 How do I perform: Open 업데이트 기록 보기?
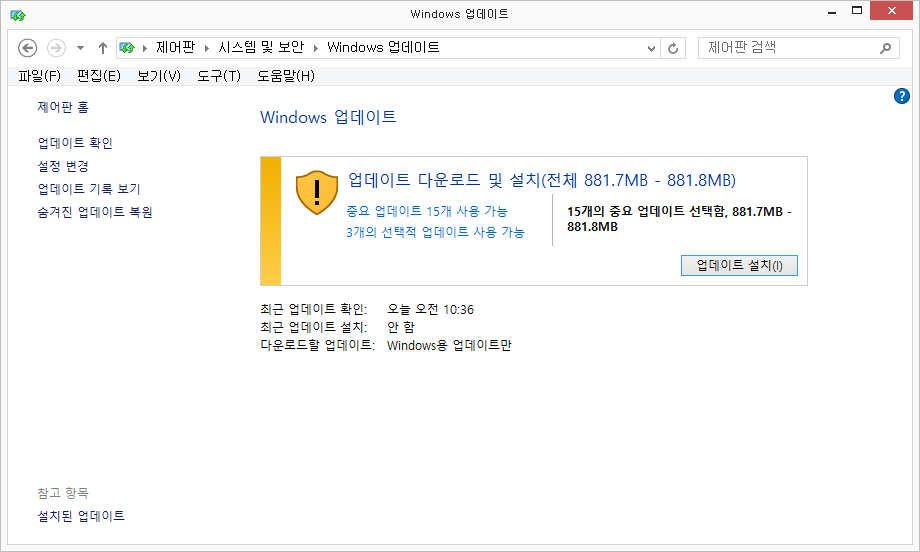[89, 189]
